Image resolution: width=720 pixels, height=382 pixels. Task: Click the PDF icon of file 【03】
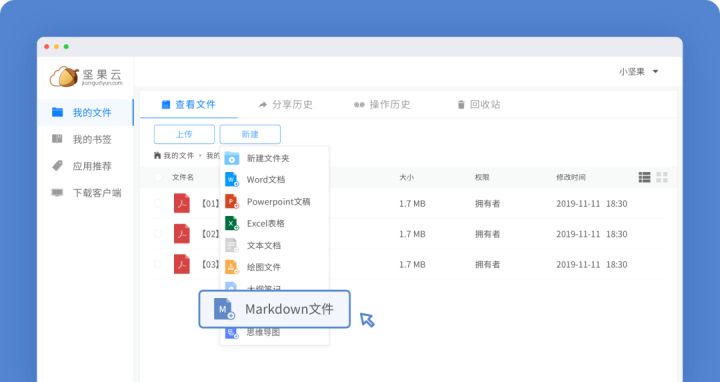point(182,264)
